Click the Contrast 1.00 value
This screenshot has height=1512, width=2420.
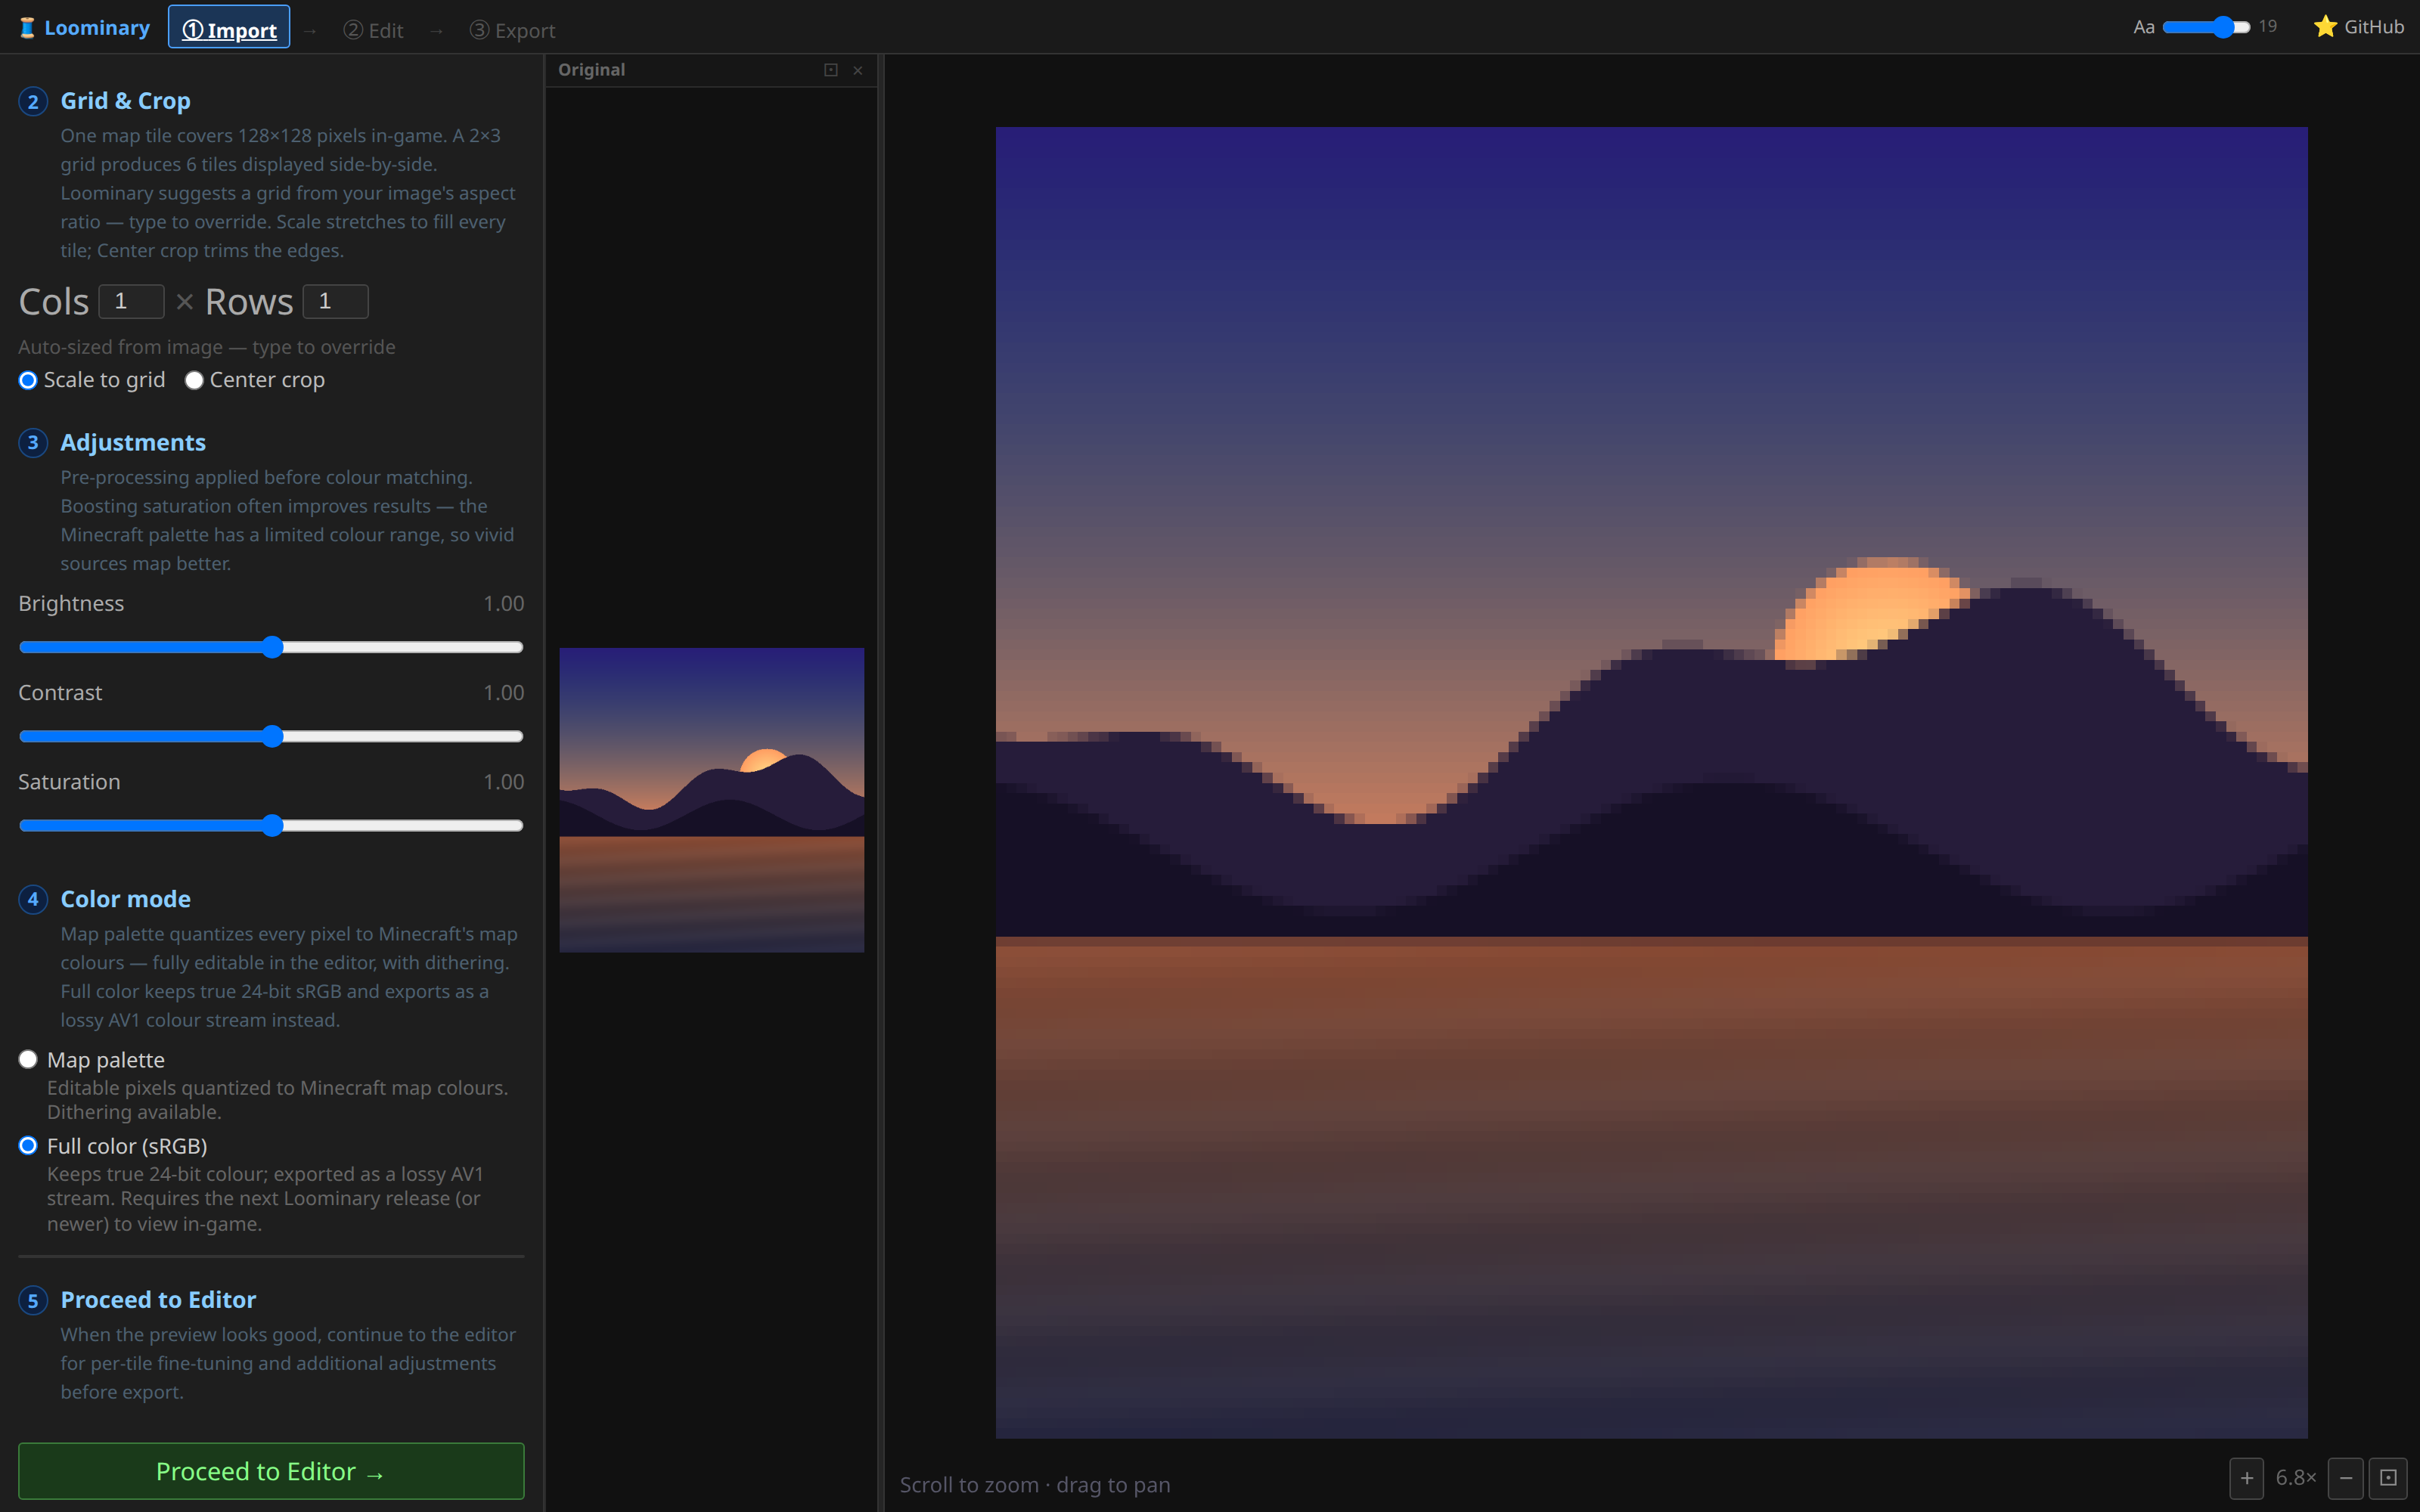coord(503,692)
